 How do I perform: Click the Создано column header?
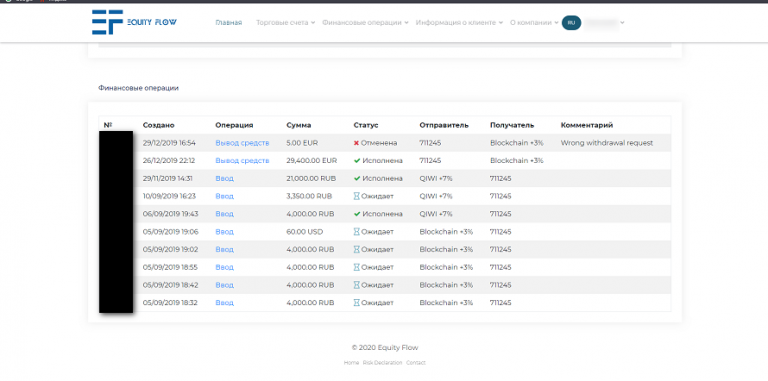[158, 125]
